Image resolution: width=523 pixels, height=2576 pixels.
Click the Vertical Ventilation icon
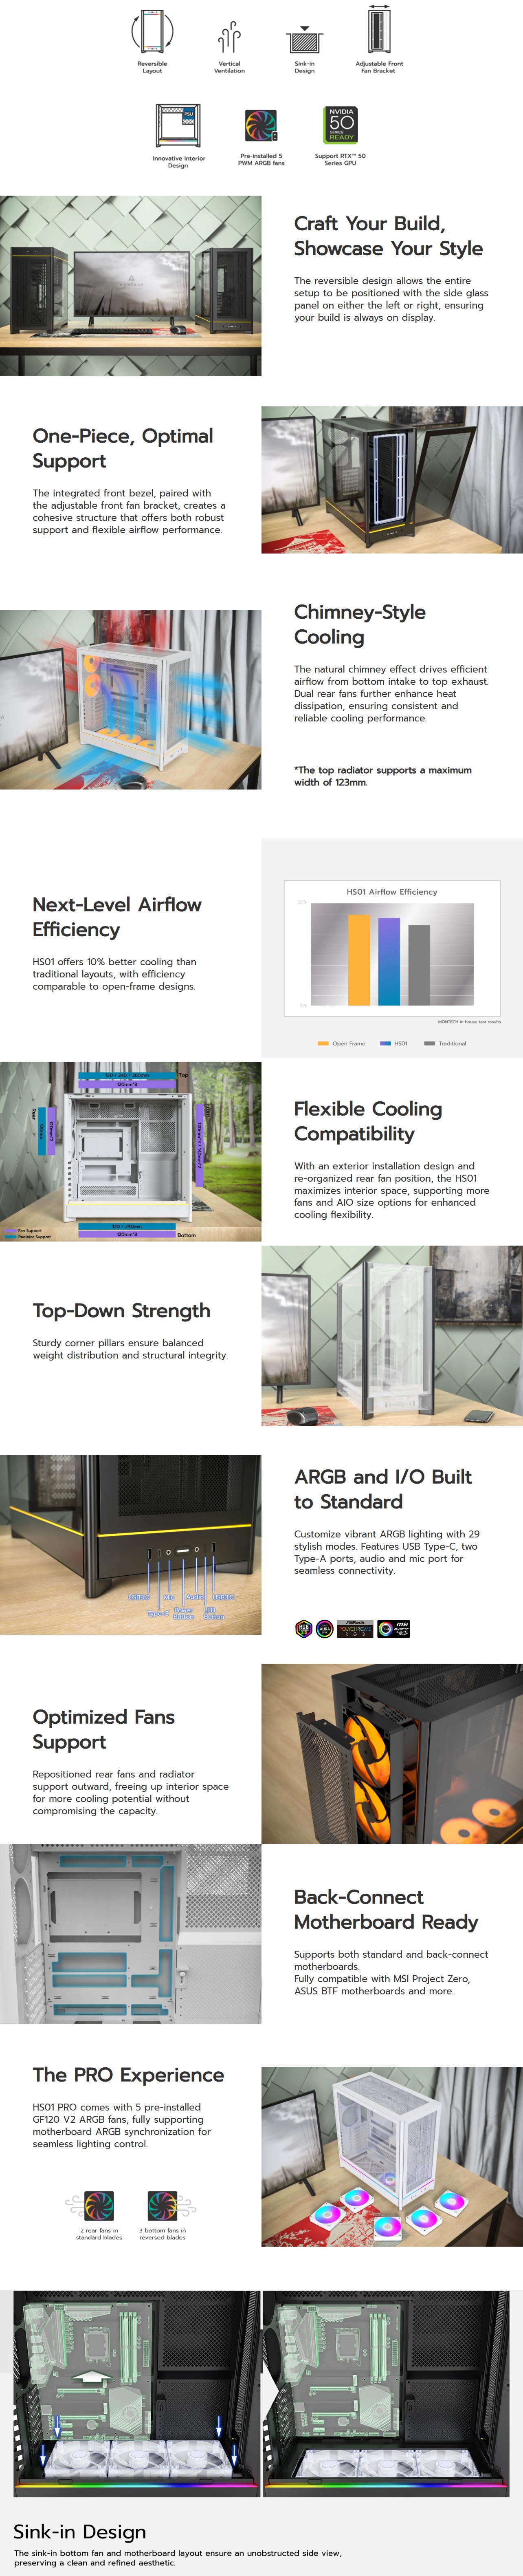click(x=229, y=37)
